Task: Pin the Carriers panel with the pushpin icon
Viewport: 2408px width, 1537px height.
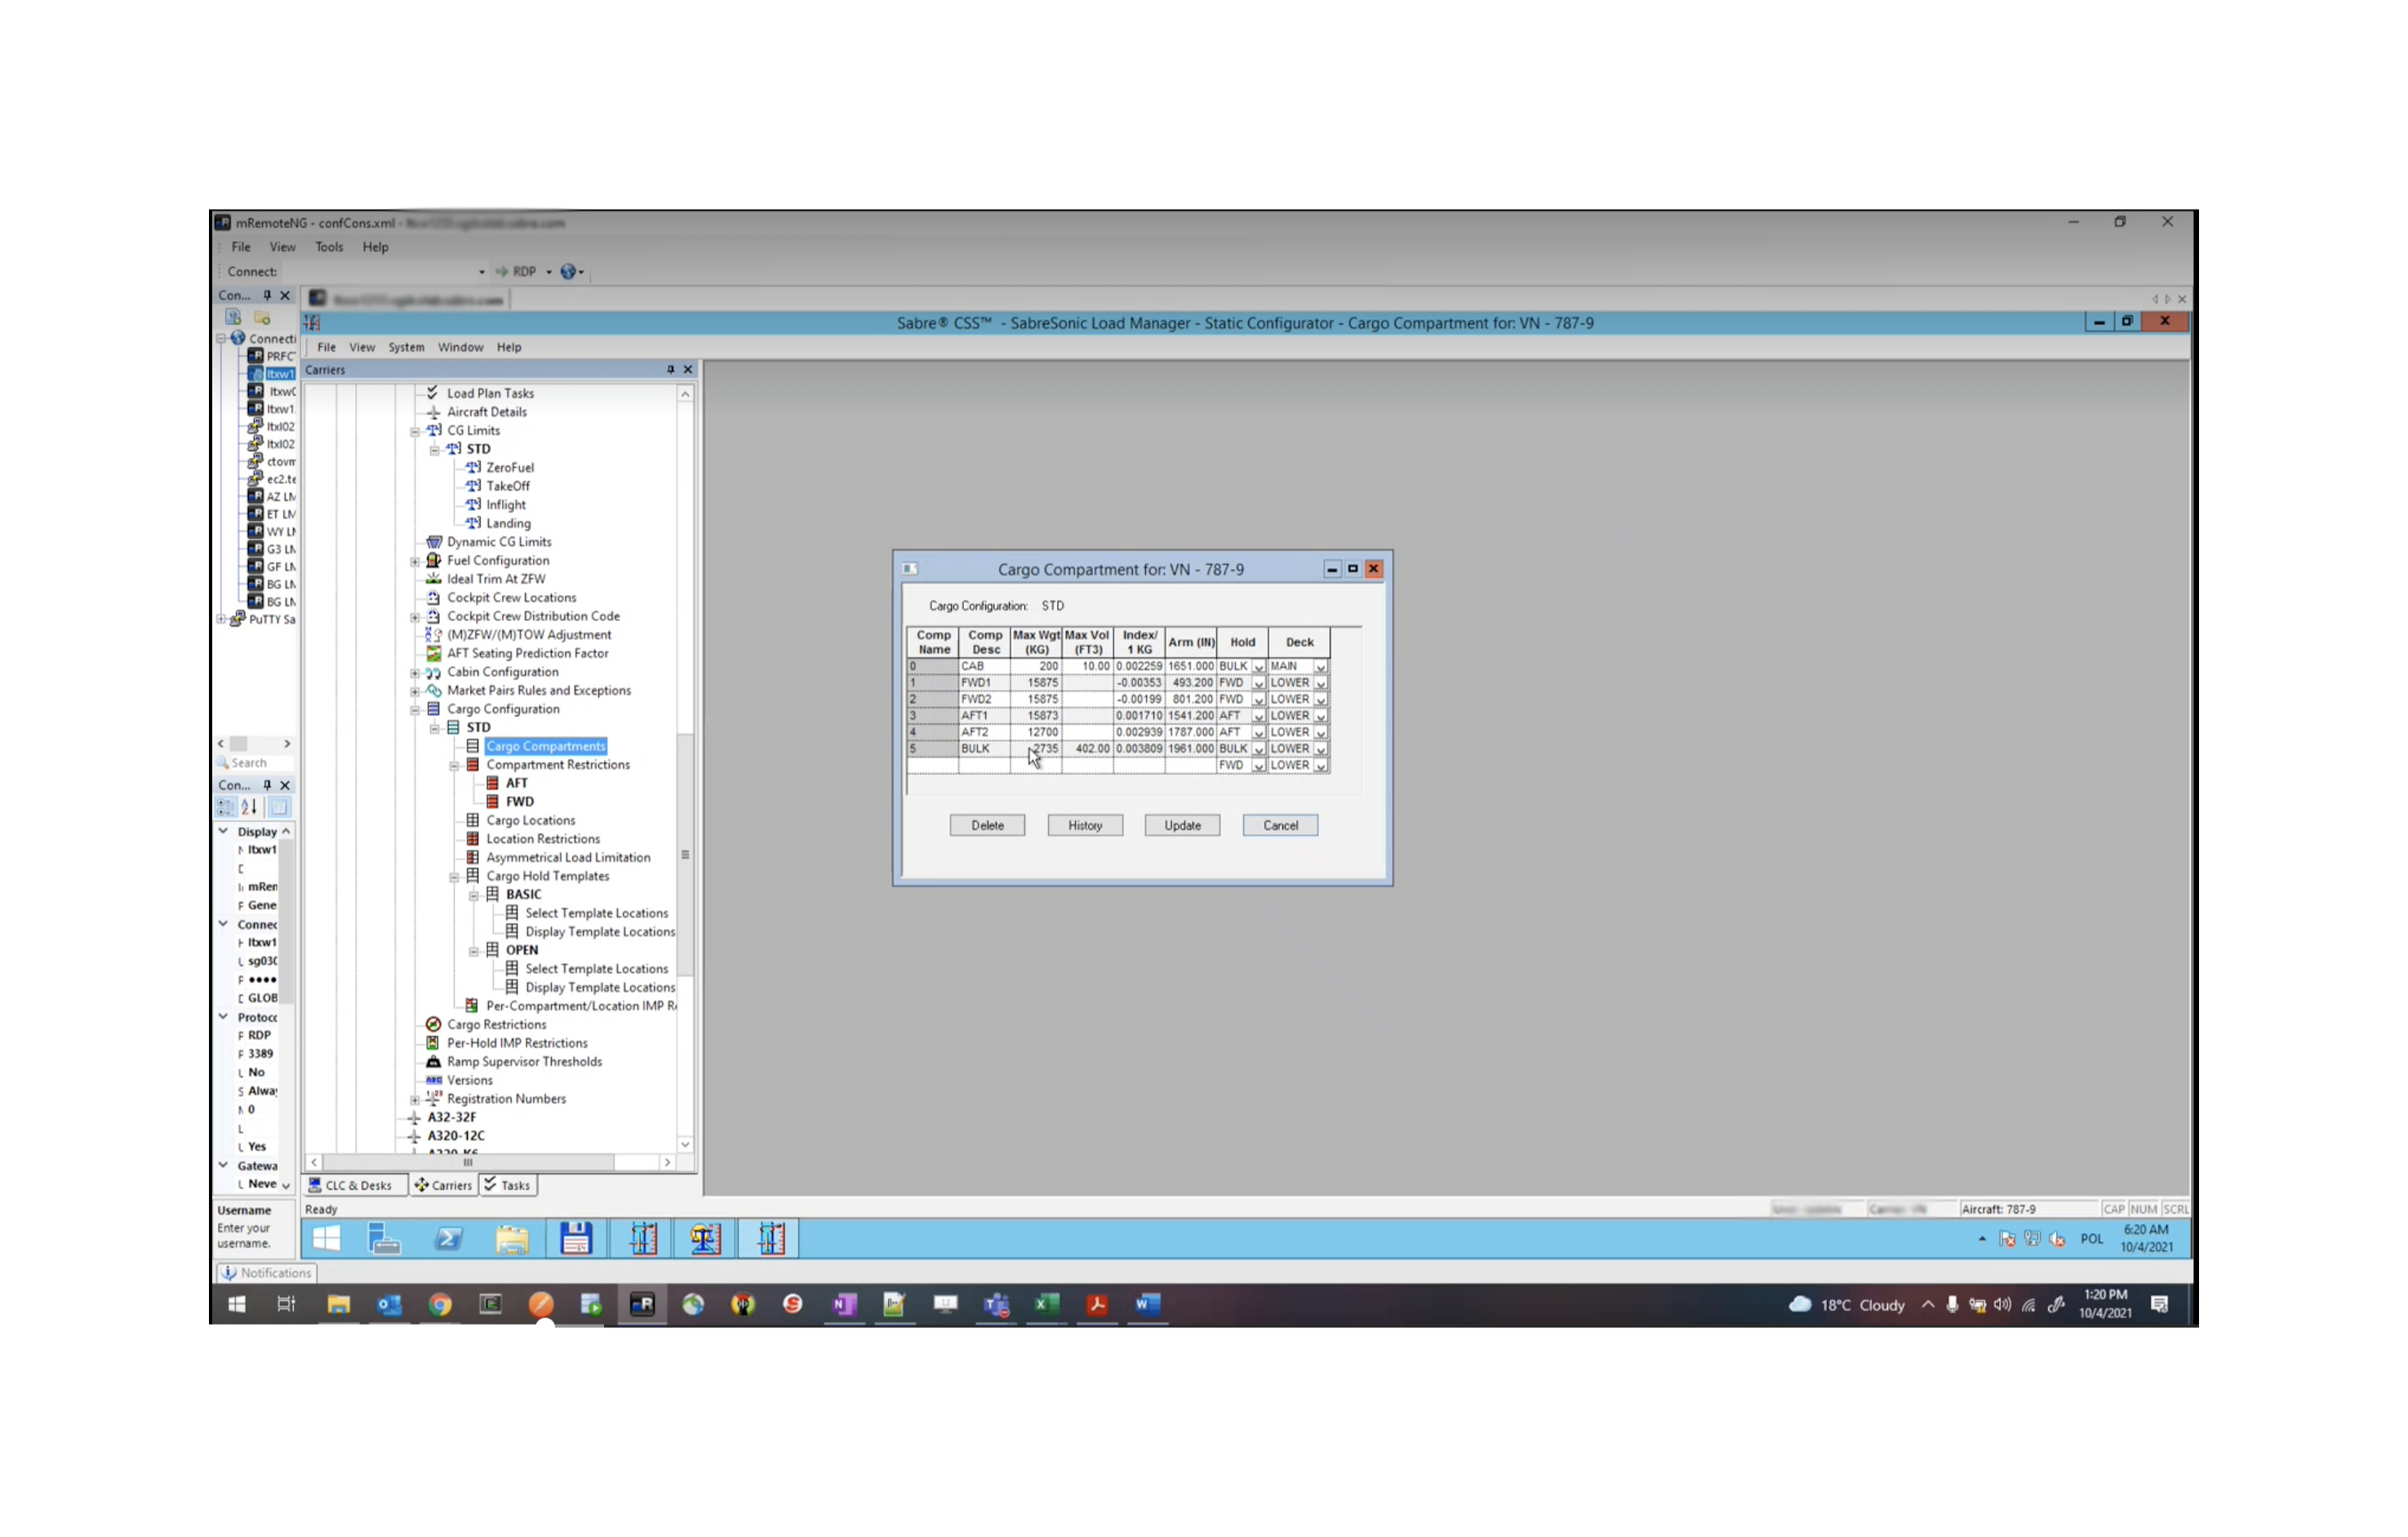Action: (670, 370)
